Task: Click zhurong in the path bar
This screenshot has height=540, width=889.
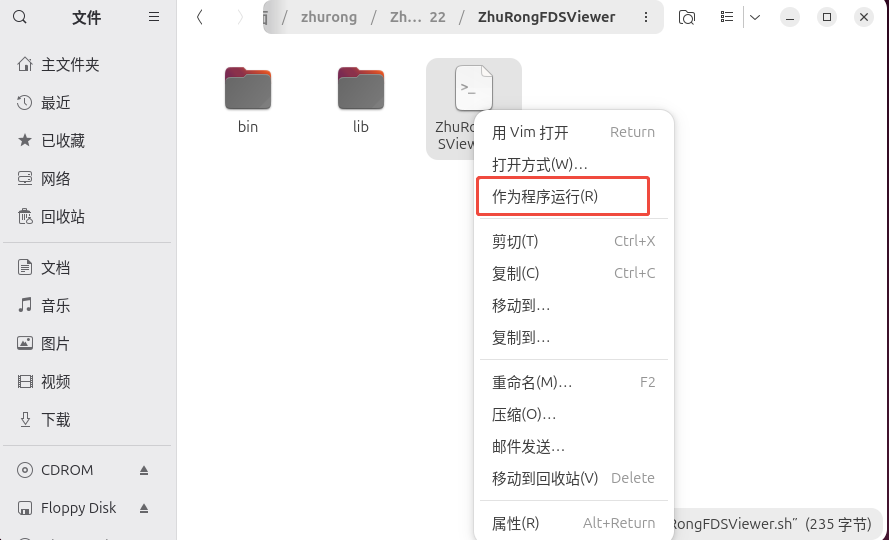Action: point(329,17)
